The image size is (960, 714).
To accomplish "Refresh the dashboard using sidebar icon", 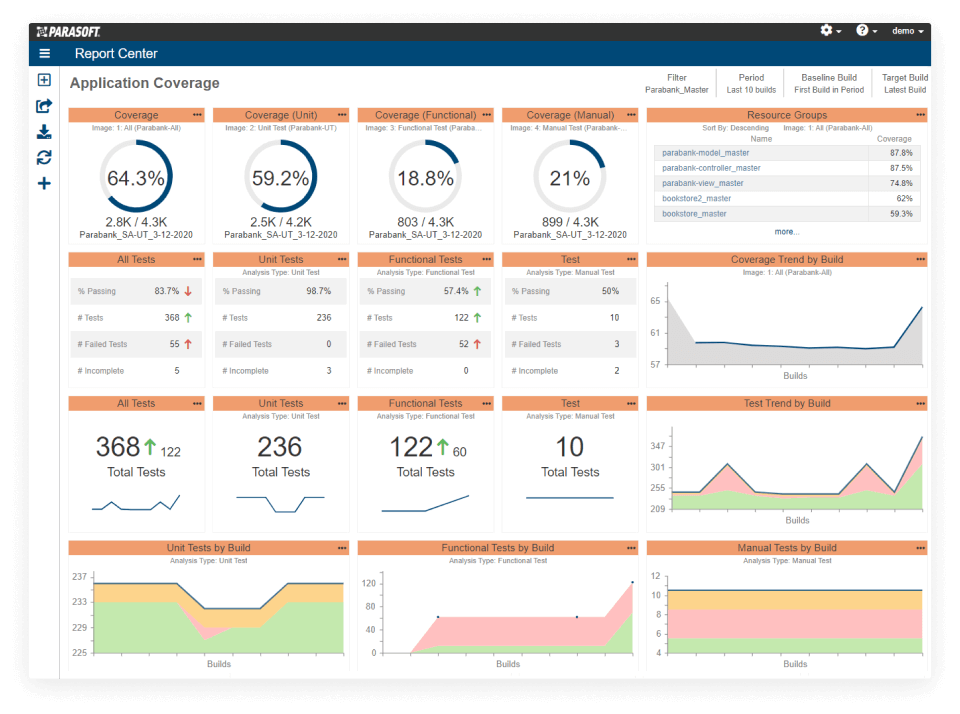I will [44, 158].
